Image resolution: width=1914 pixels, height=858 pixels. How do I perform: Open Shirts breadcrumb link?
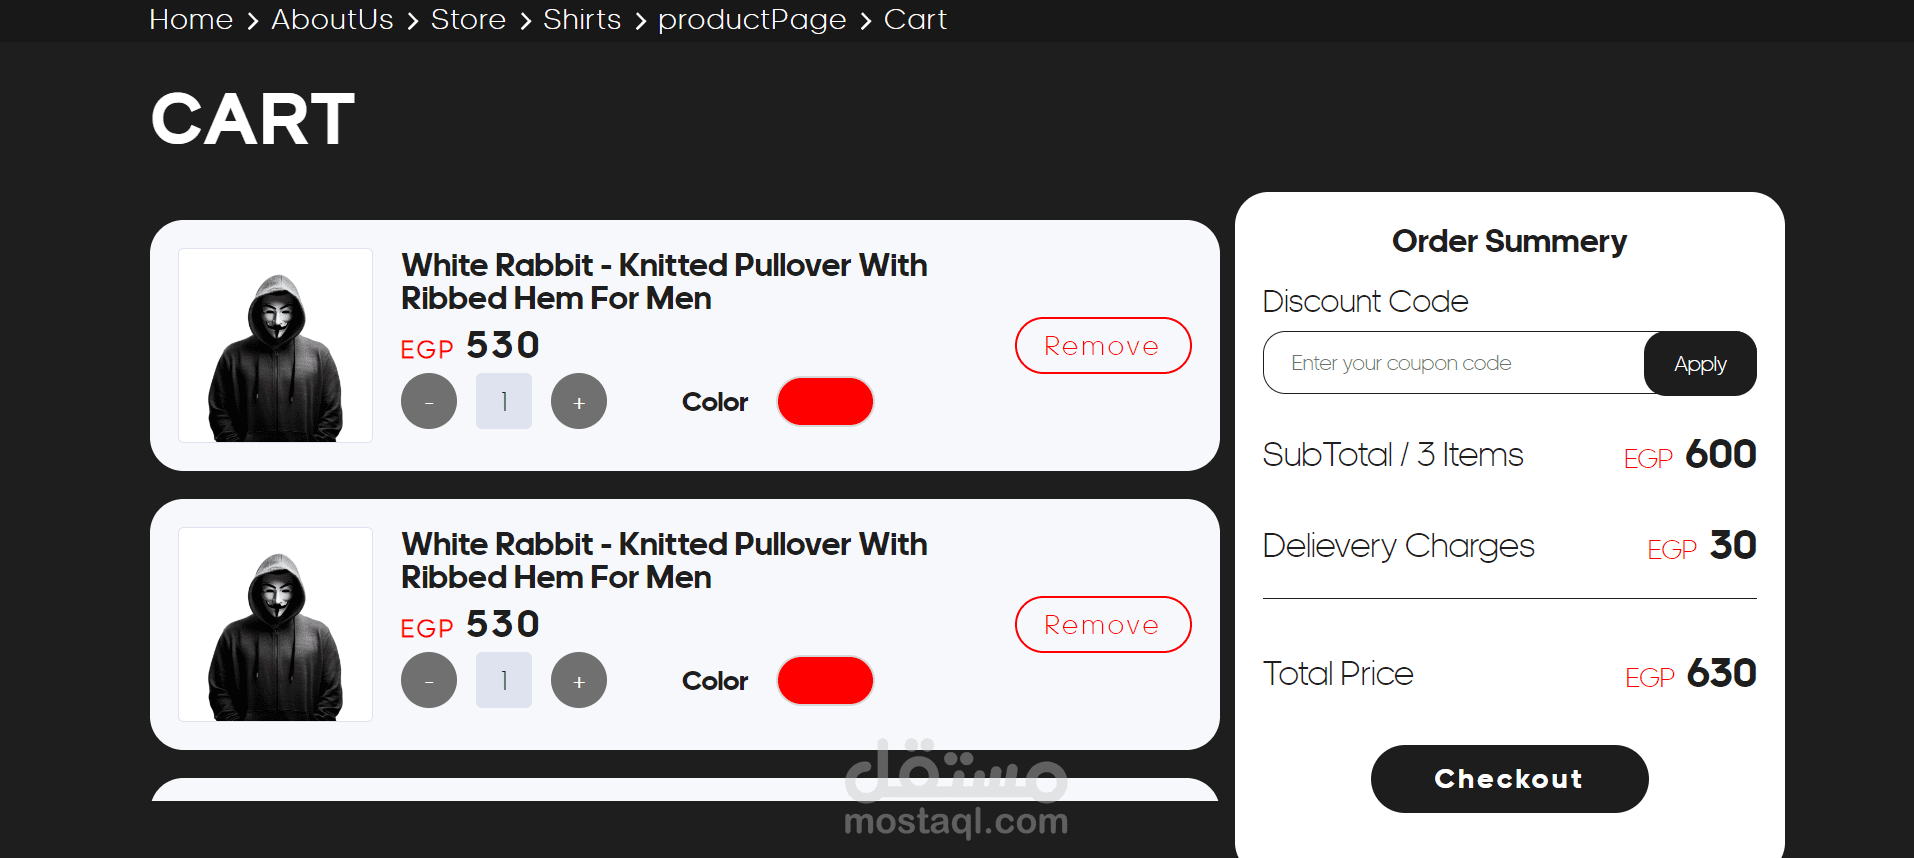[582, 19]
